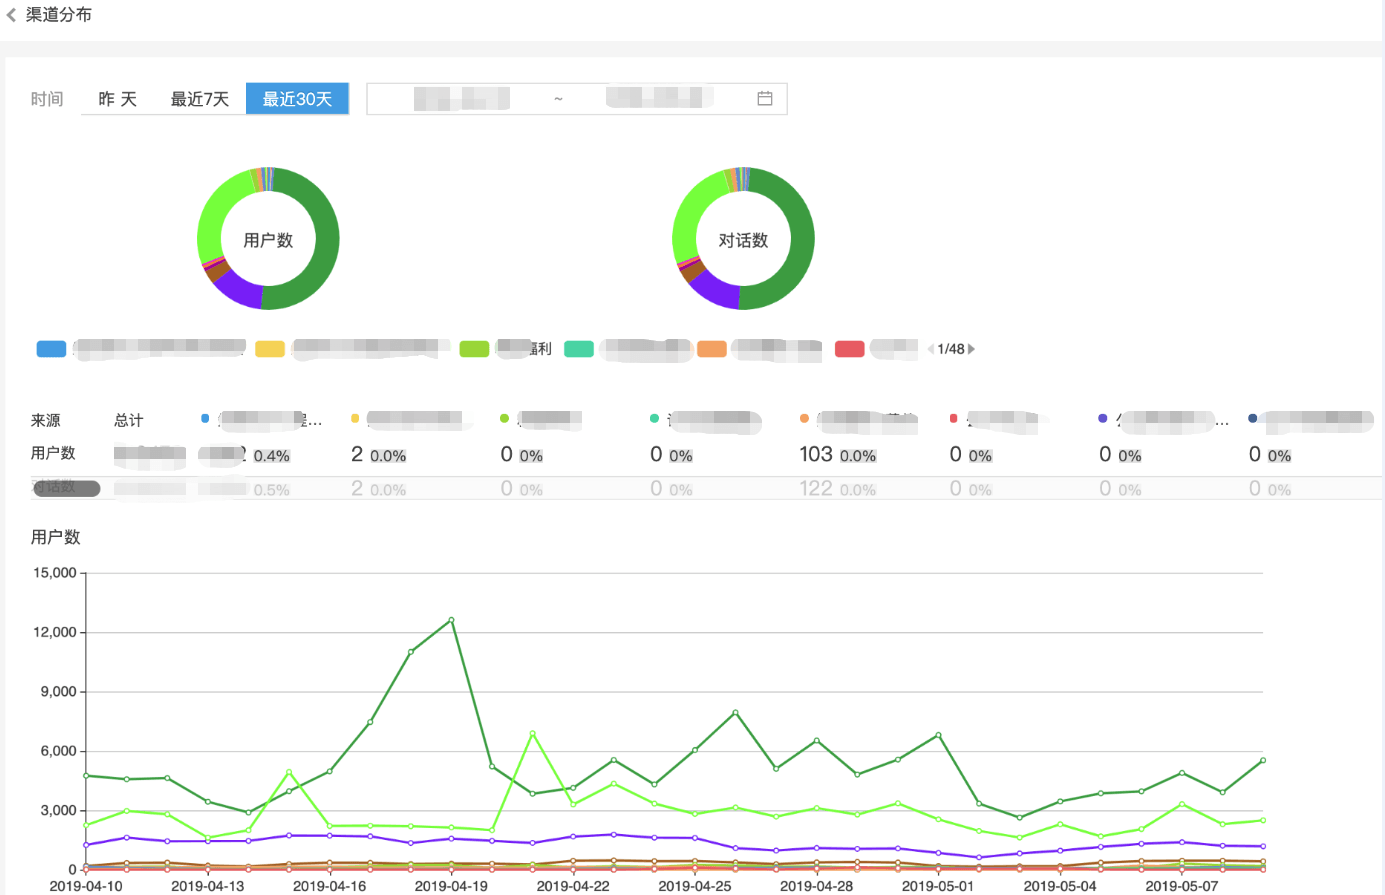Toggle the orange legend swatch
The width and height of the screenshot is (1385, 895).
point(712,349)
